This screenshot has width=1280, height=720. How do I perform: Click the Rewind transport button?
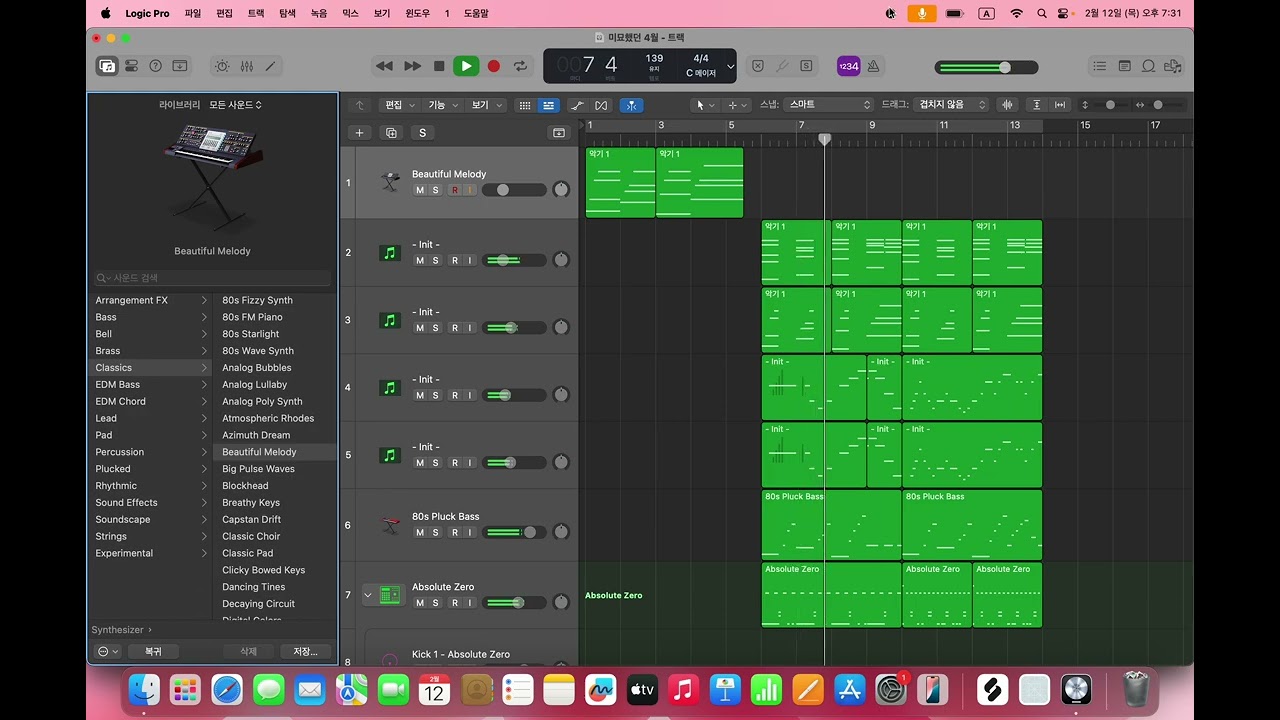click(x=384, y=66)
